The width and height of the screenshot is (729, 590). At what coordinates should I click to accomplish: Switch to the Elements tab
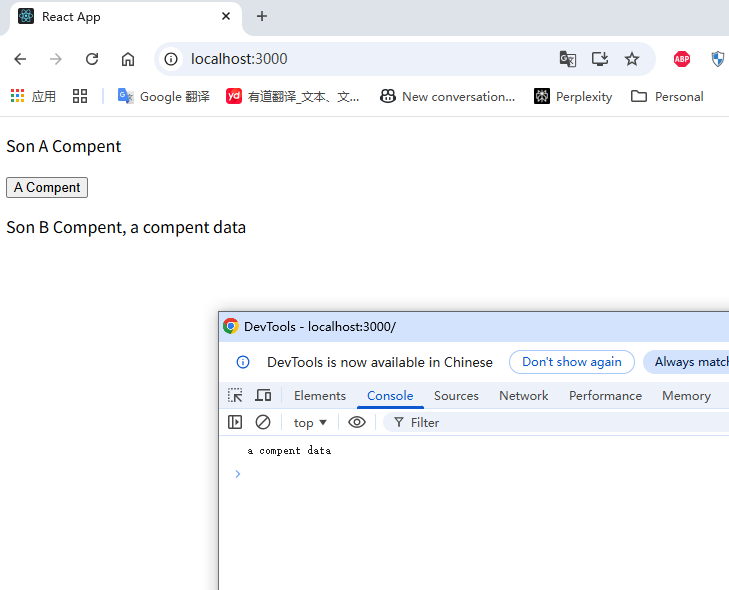point(319,396)
